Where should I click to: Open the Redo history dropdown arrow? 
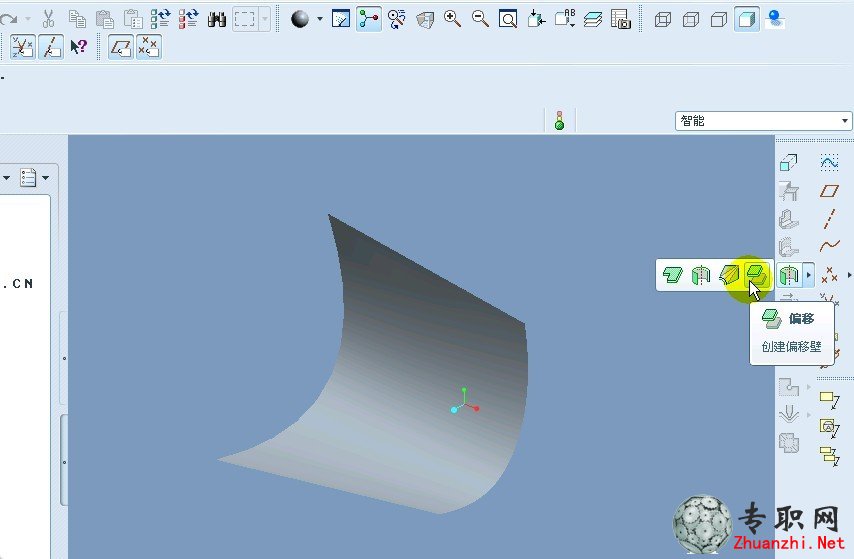pyautogui.click(x=28, y=20)
